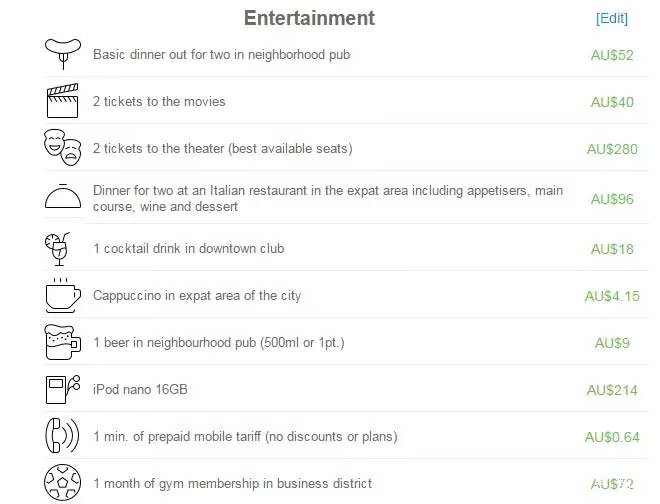Click the AU$4.15 cappuccino price
This screenshot has width=660, height=504.
tap(612, 296)
